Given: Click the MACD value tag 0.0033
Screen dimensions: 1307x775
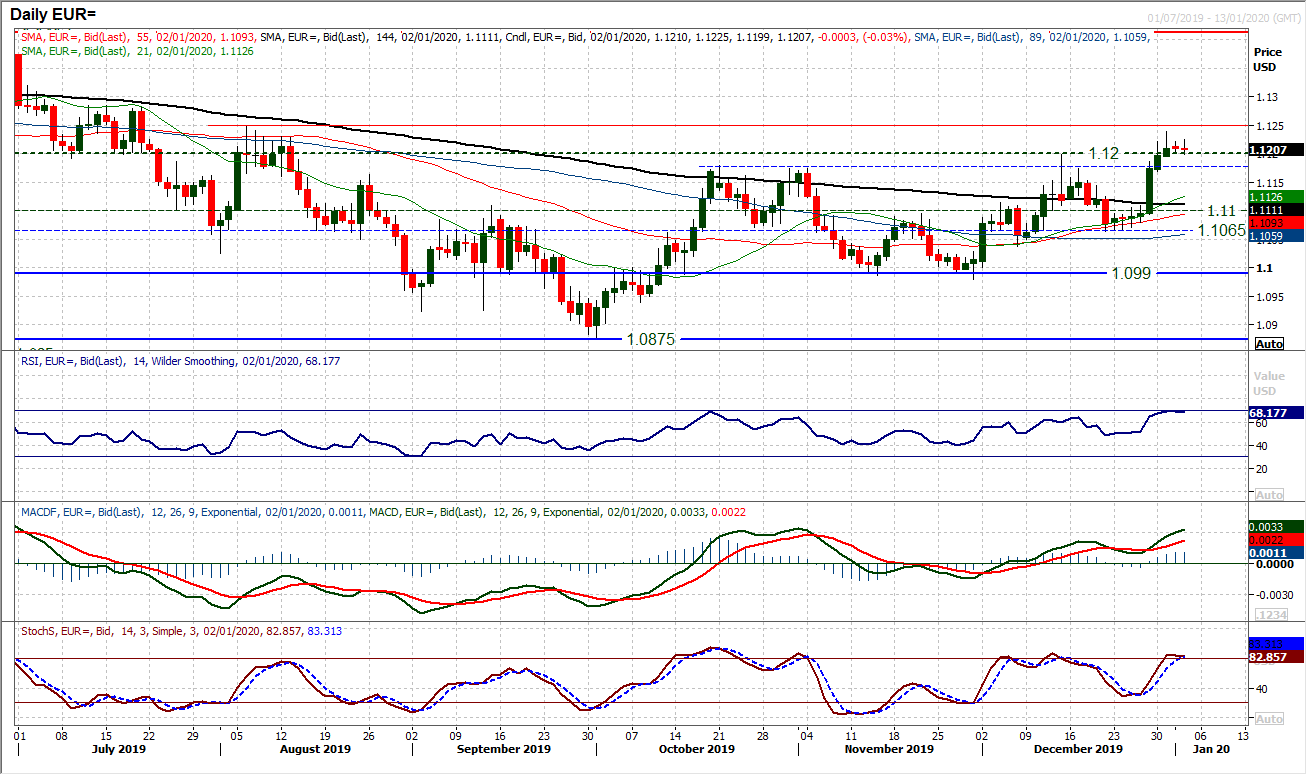Looking at the screenshot, I should (x=1277, y=526).
